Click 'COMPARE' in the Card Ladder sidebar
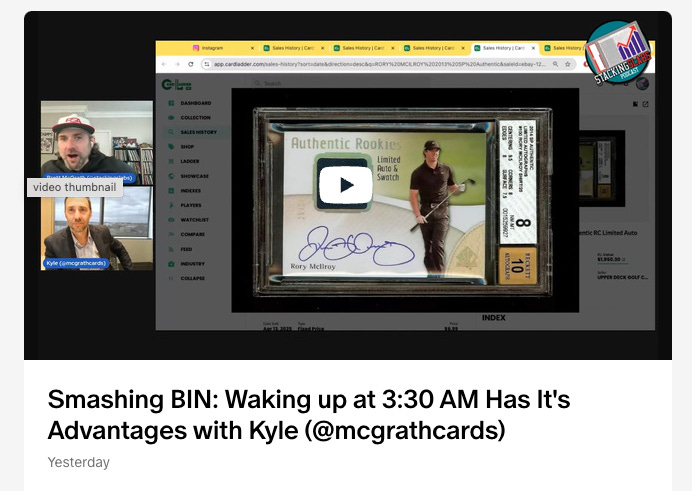Viewport: 692px width, 491px height. (192, 234)
